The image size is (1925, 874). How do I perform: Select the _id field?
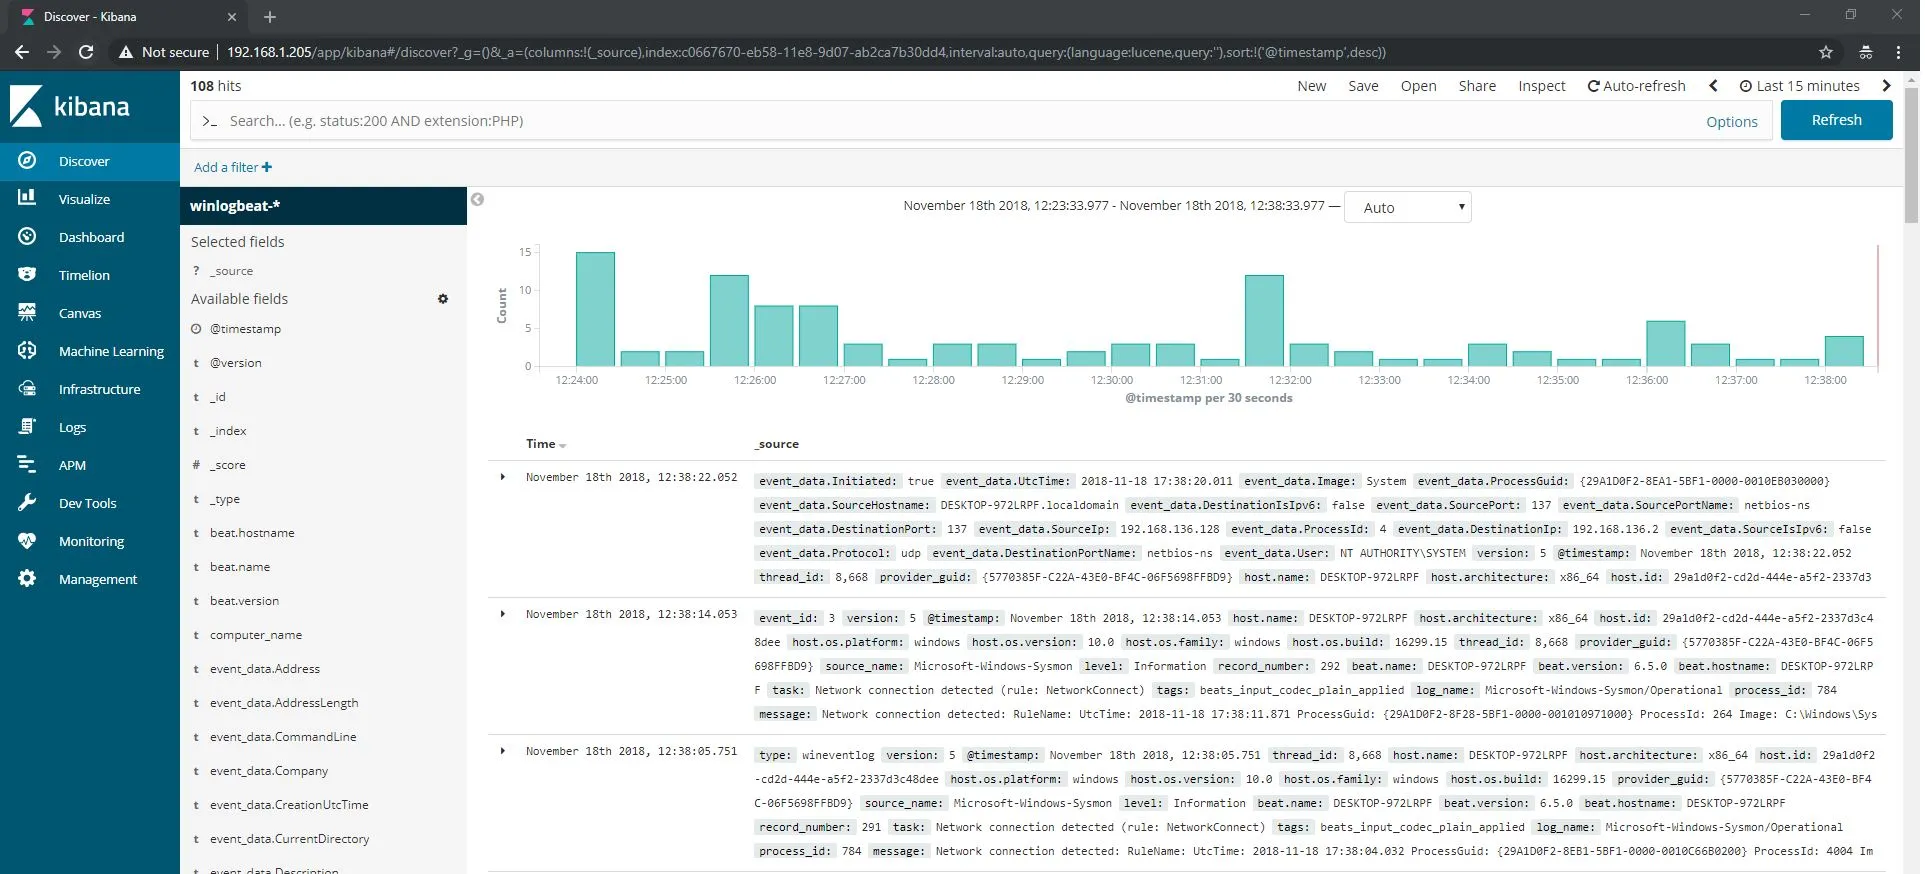(x=218, y=397)
